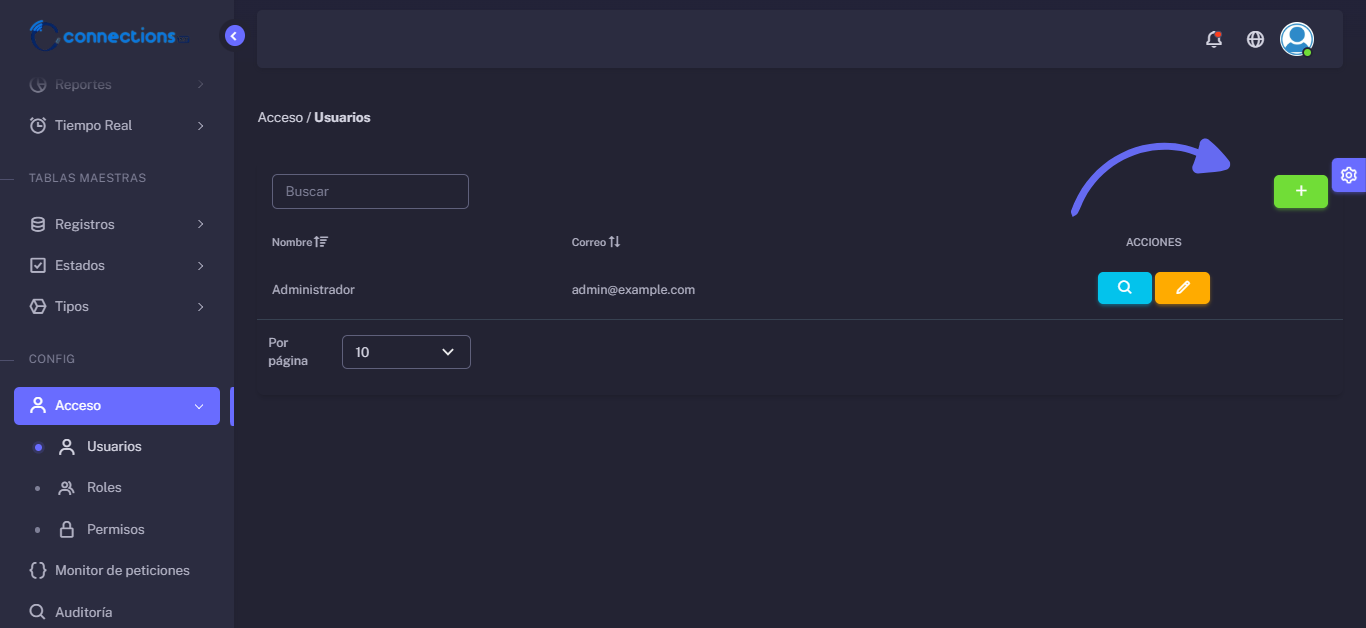Sort by Correo column arrows
This screenshot has width=1366, height=628.
coord(615,242)
